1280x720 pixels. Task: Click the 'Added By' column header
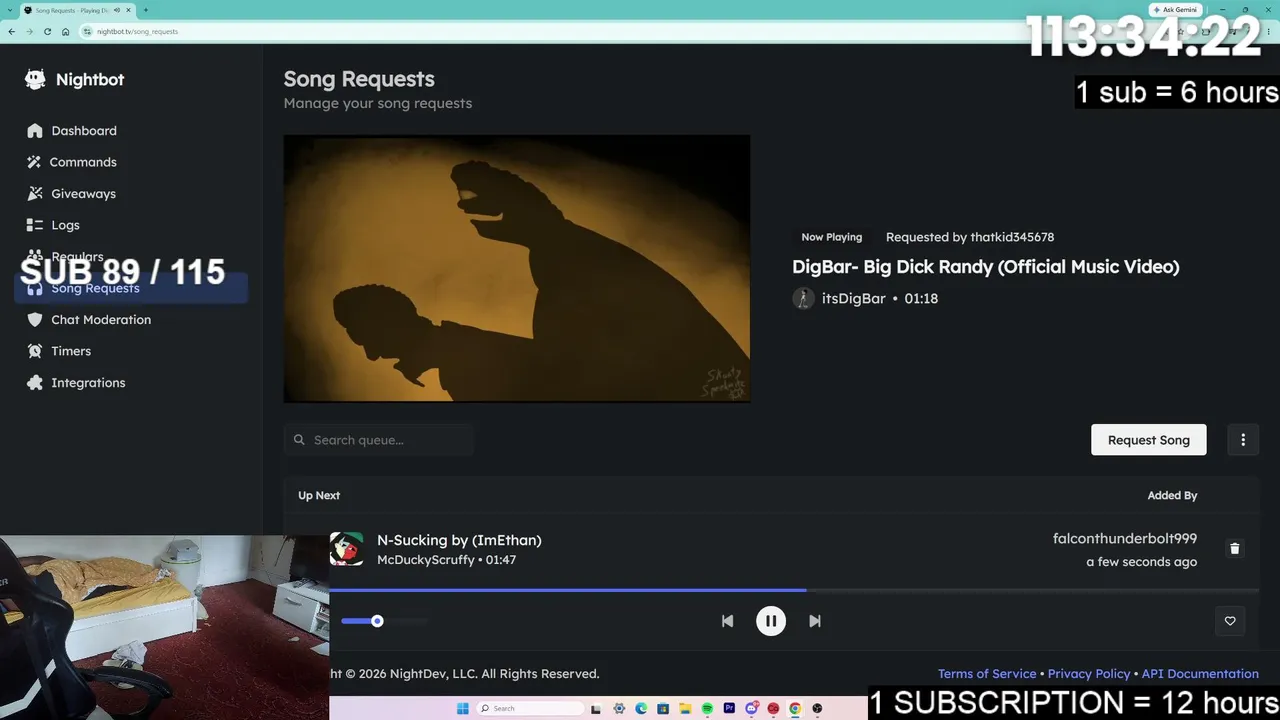[1172, 496]
